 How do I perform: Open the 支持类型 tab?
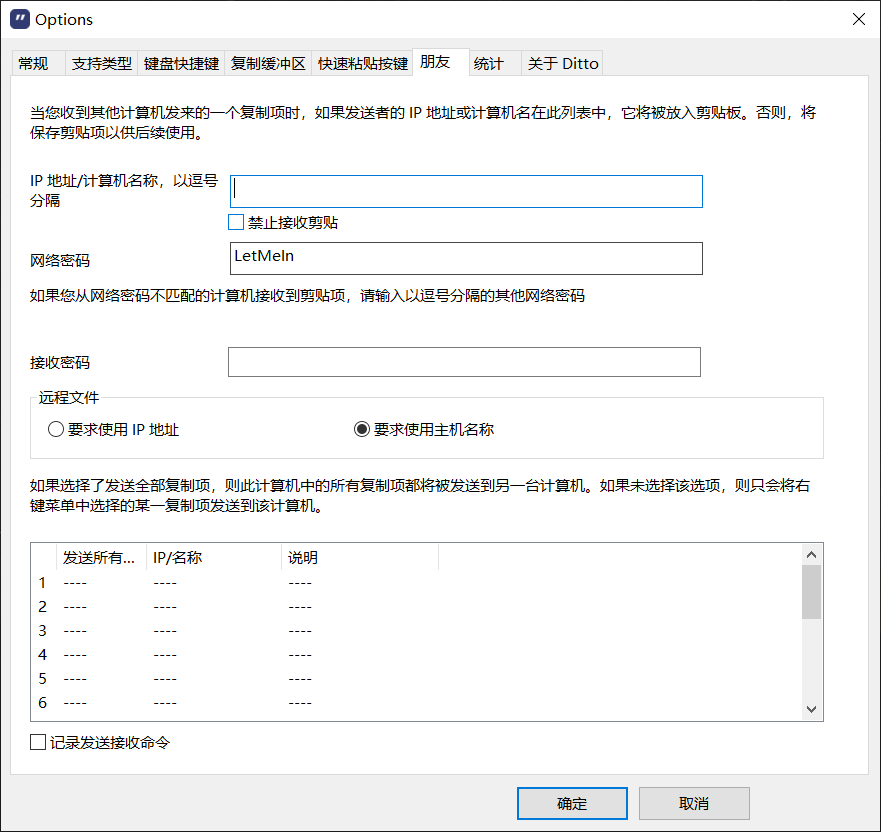pos(101,64)
